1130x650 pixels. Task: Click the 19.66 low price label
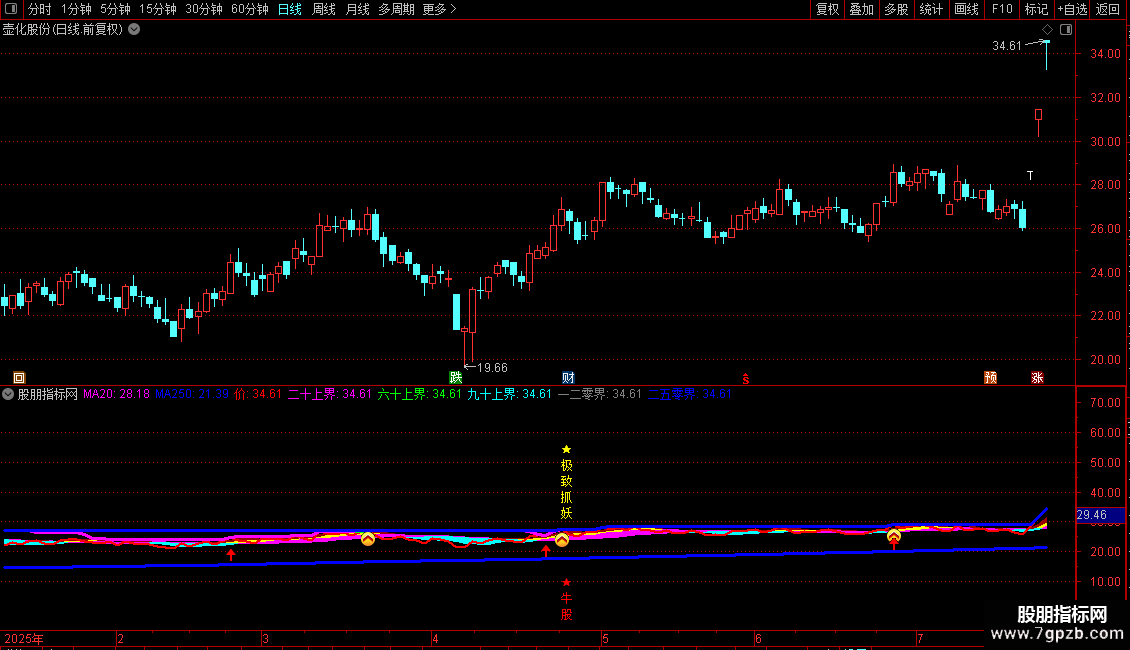click(492, 368)
